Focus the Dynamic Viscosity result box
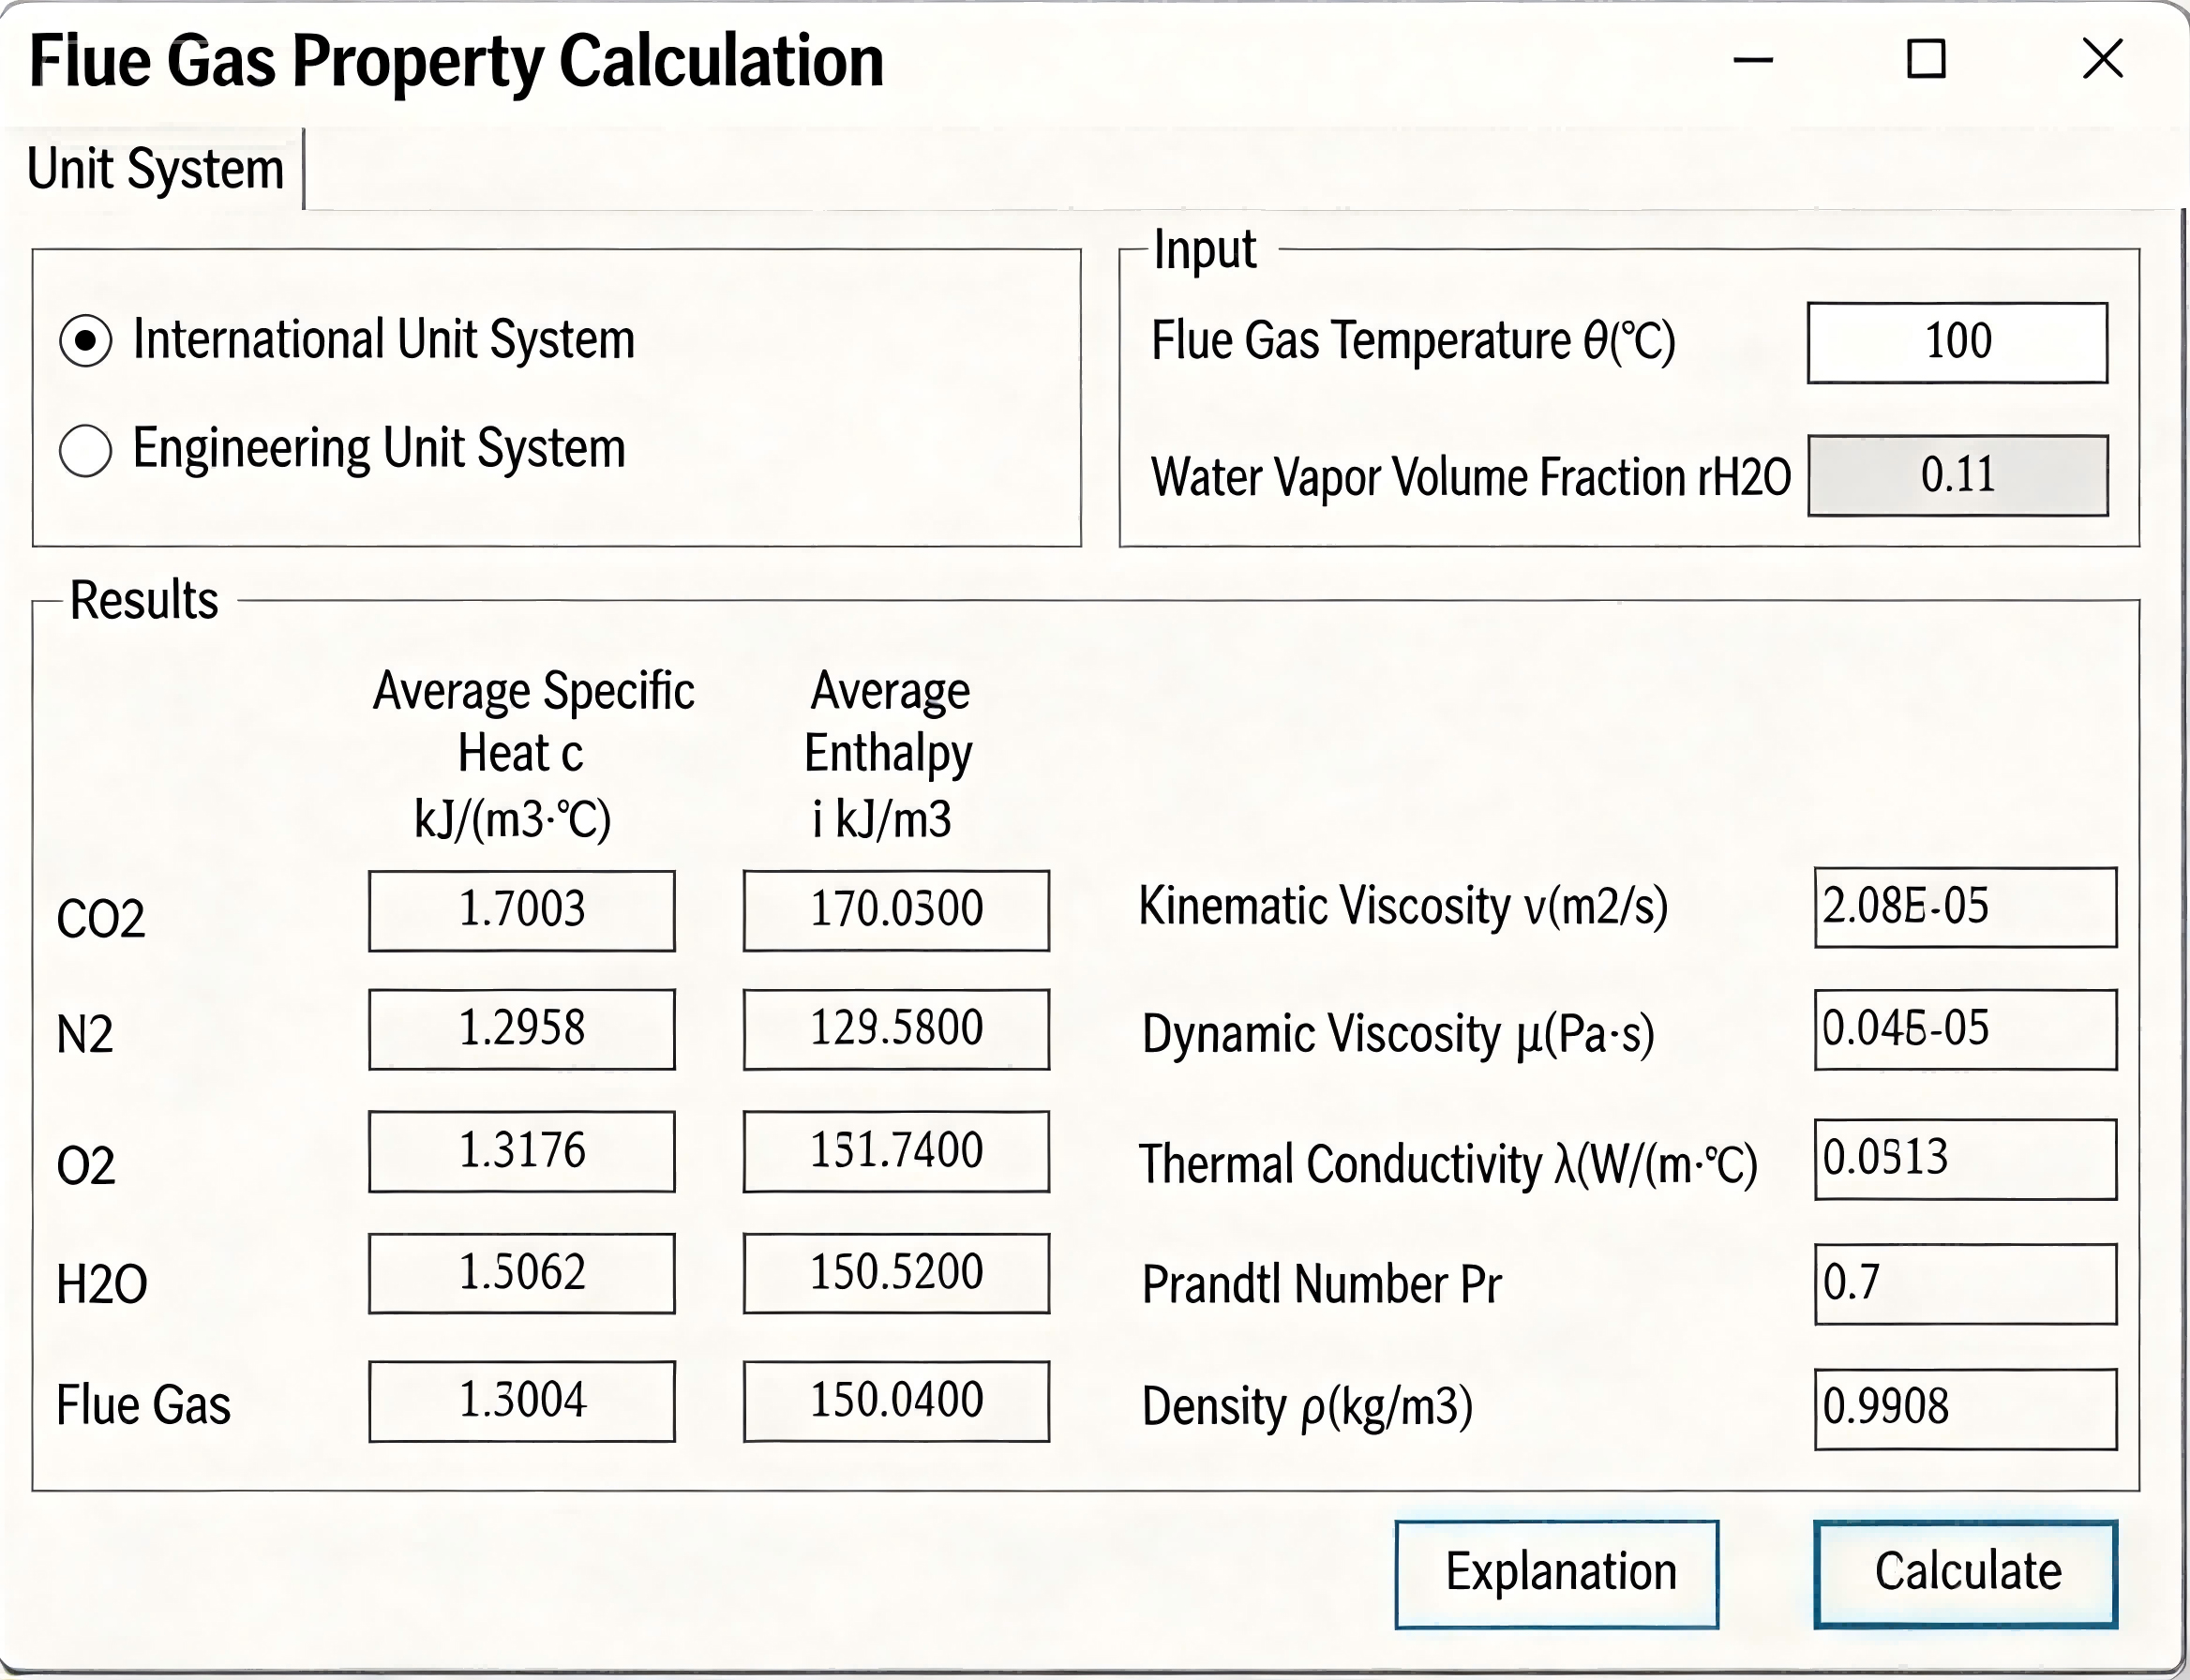This screenshot has height=1680, width=2190. (1965, 1029)
